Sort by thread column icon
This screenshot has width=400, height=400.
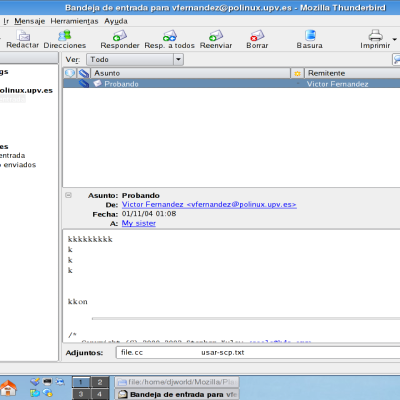coord(70,73)
